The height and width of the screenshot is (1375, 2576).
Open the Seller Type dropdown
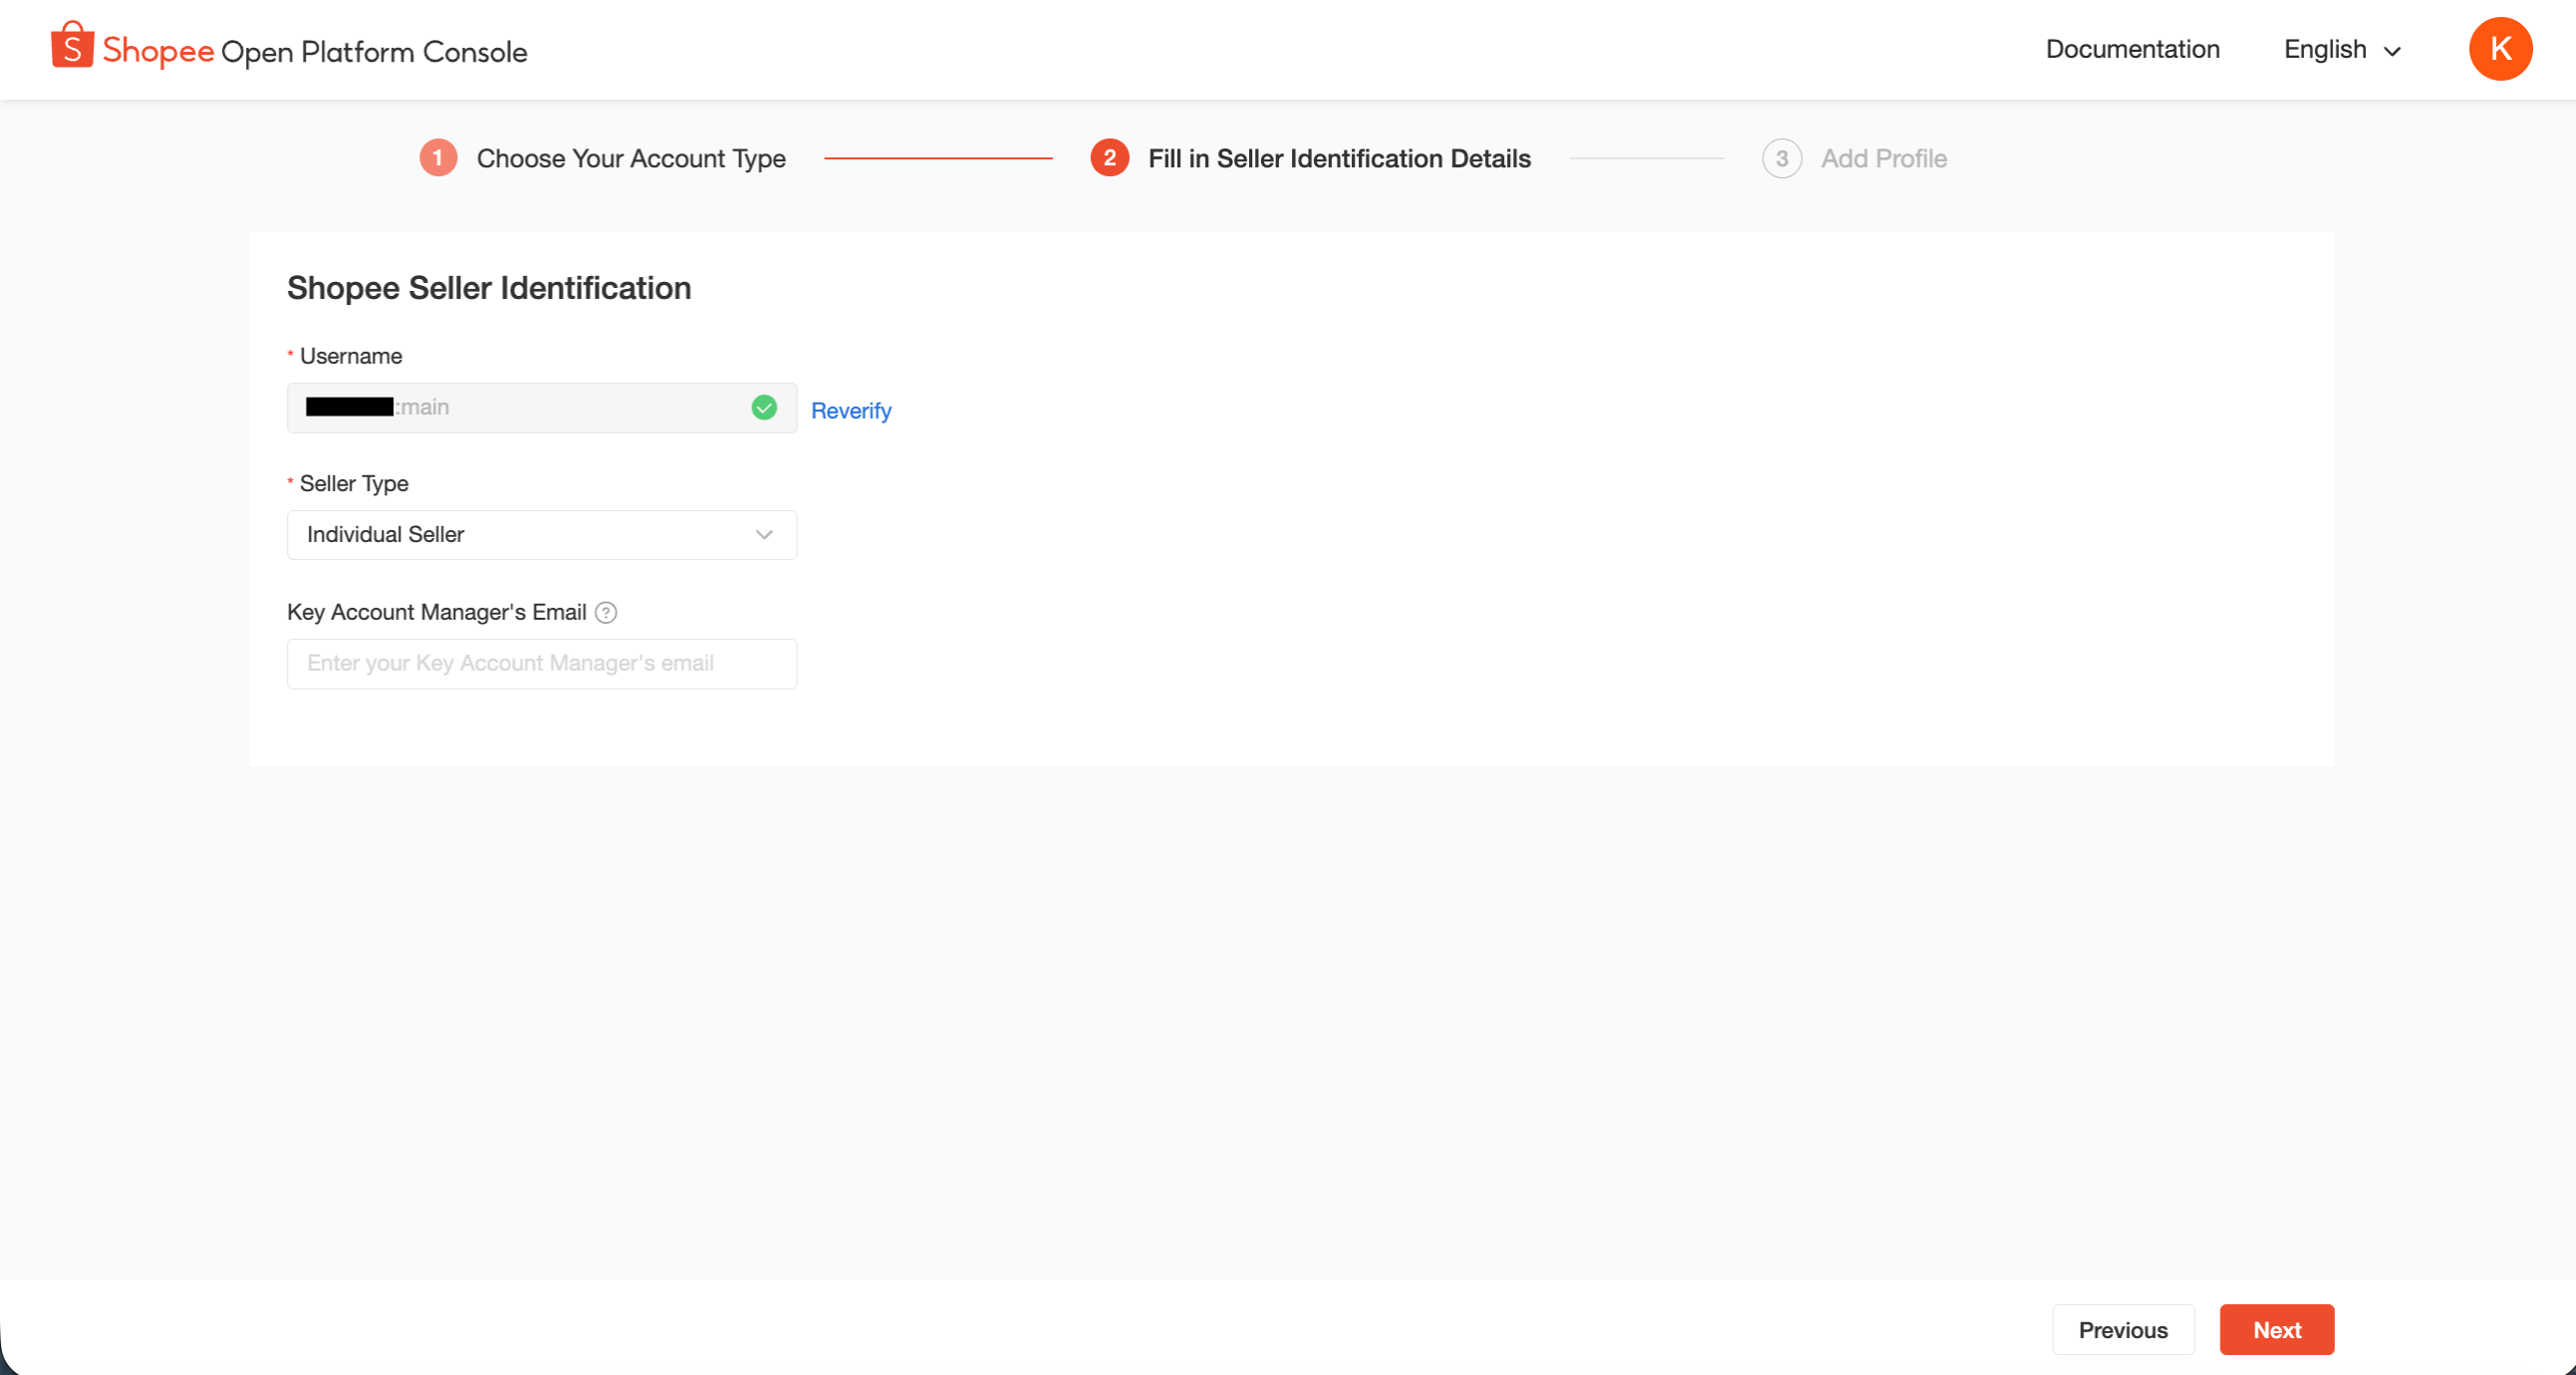tap(542, 535)
